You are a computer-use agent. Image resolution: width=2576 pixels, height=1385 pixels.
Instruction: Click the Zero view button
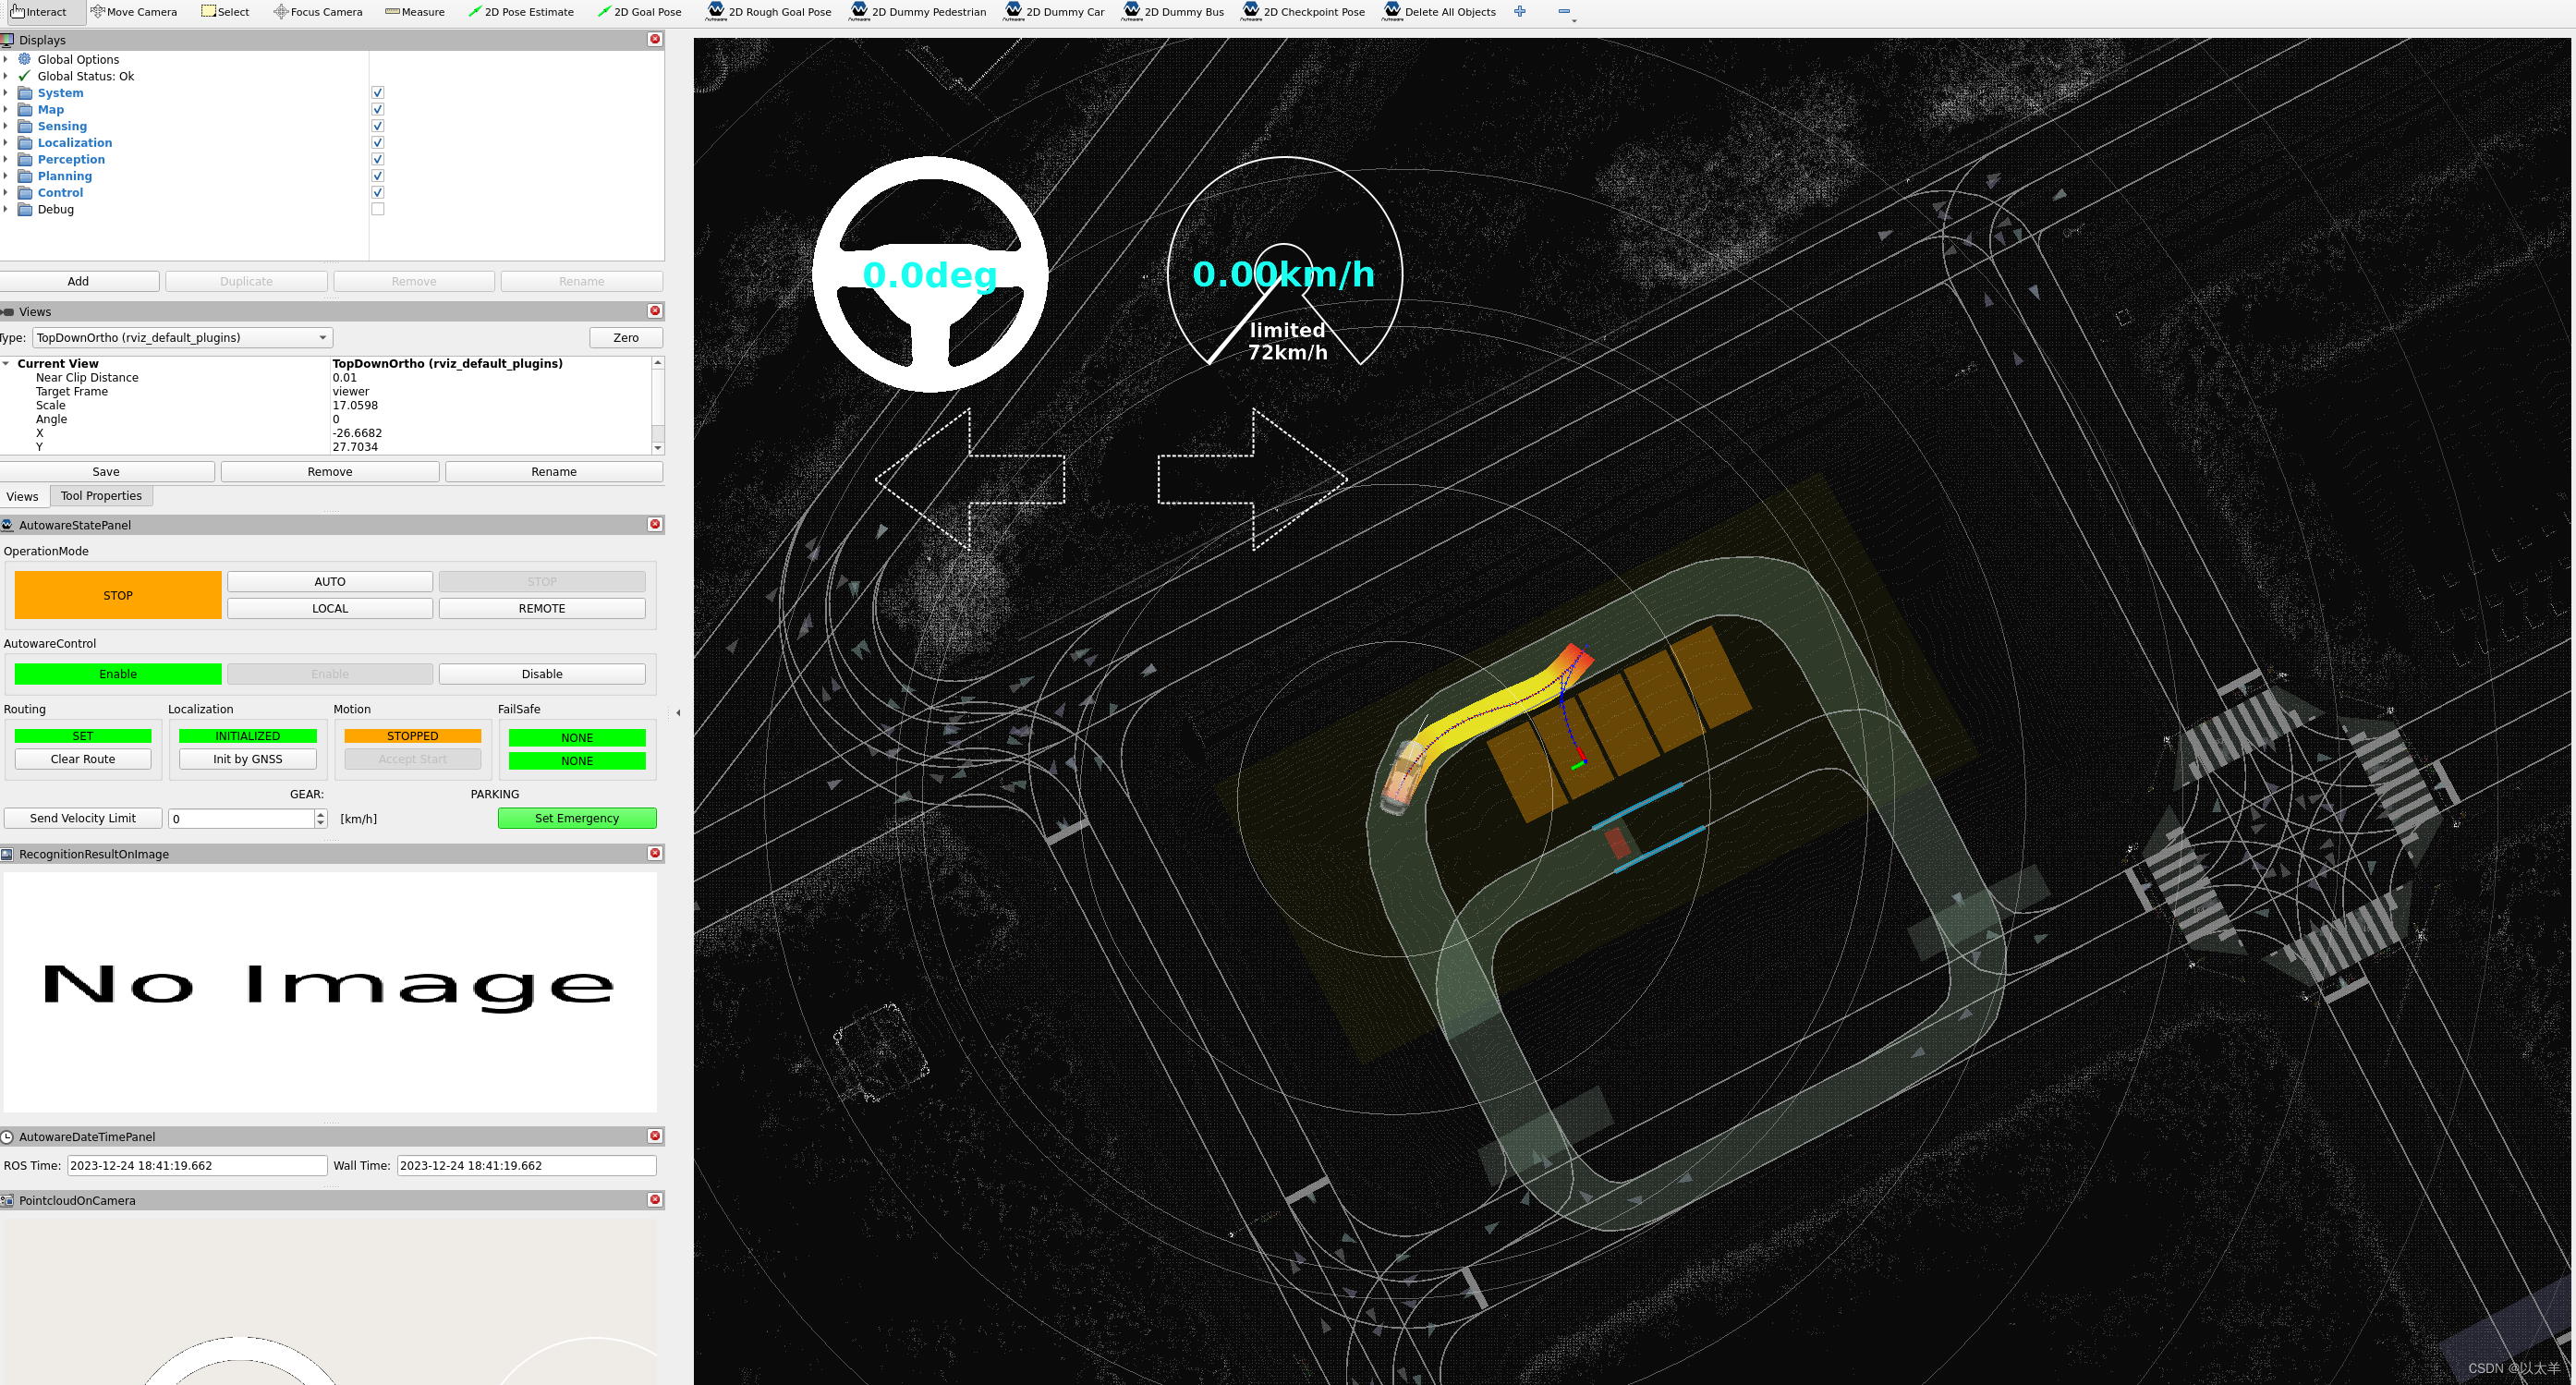(626, 337)
